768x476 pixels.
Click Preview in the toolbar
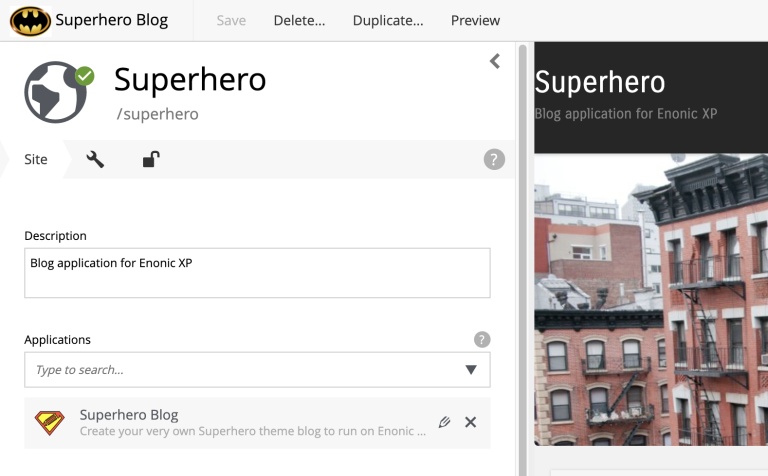point(475,20)
